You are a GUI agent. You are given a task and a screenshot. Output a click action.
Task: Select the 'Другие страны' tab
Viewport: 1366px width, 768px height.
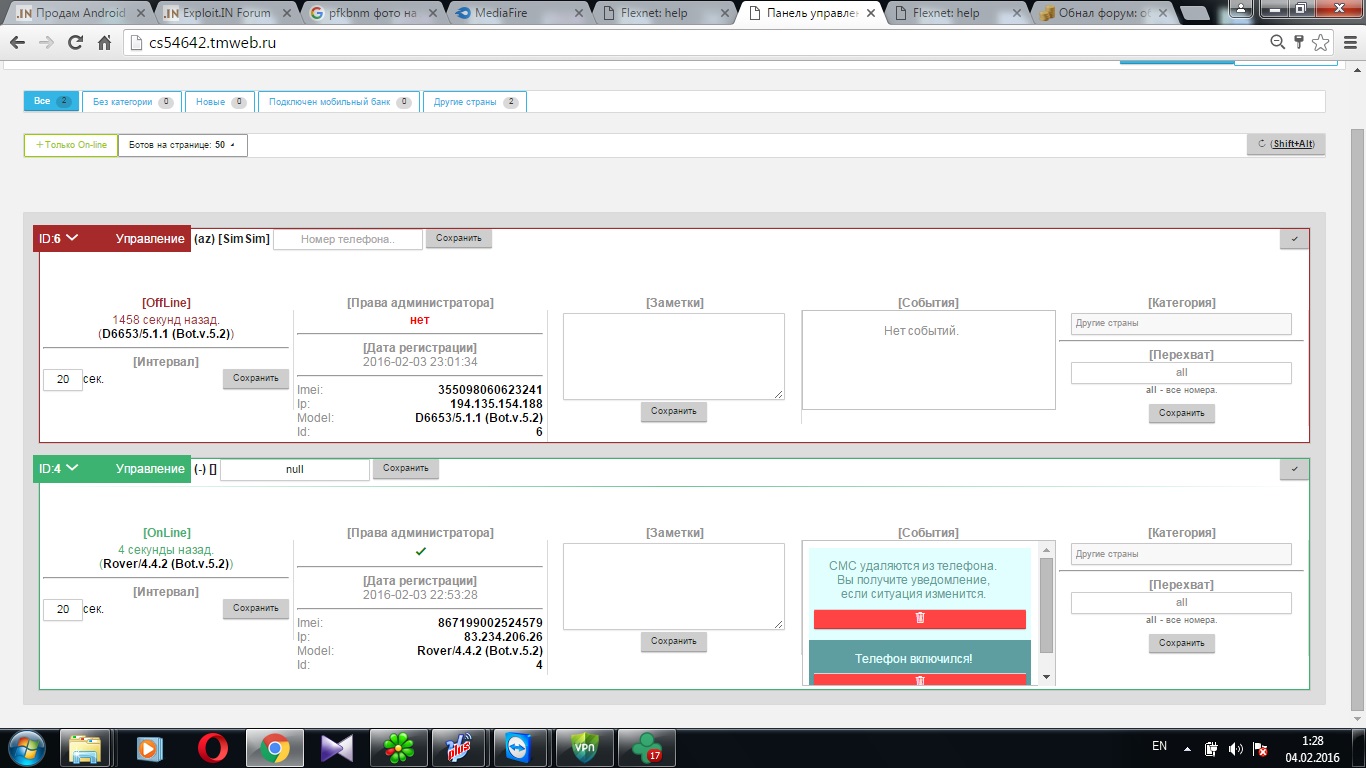pyautogui.click(x=475, y=102)
